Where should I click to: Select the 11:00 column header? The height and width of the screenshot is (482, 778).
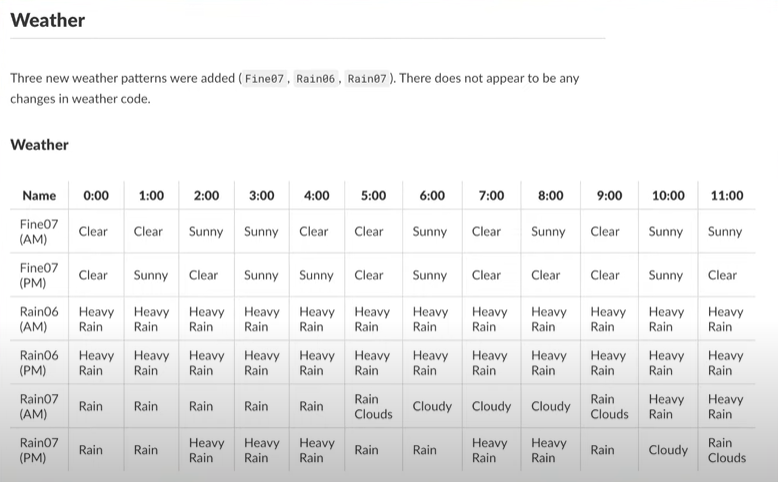pyautogui.click(x=725, y=196)
